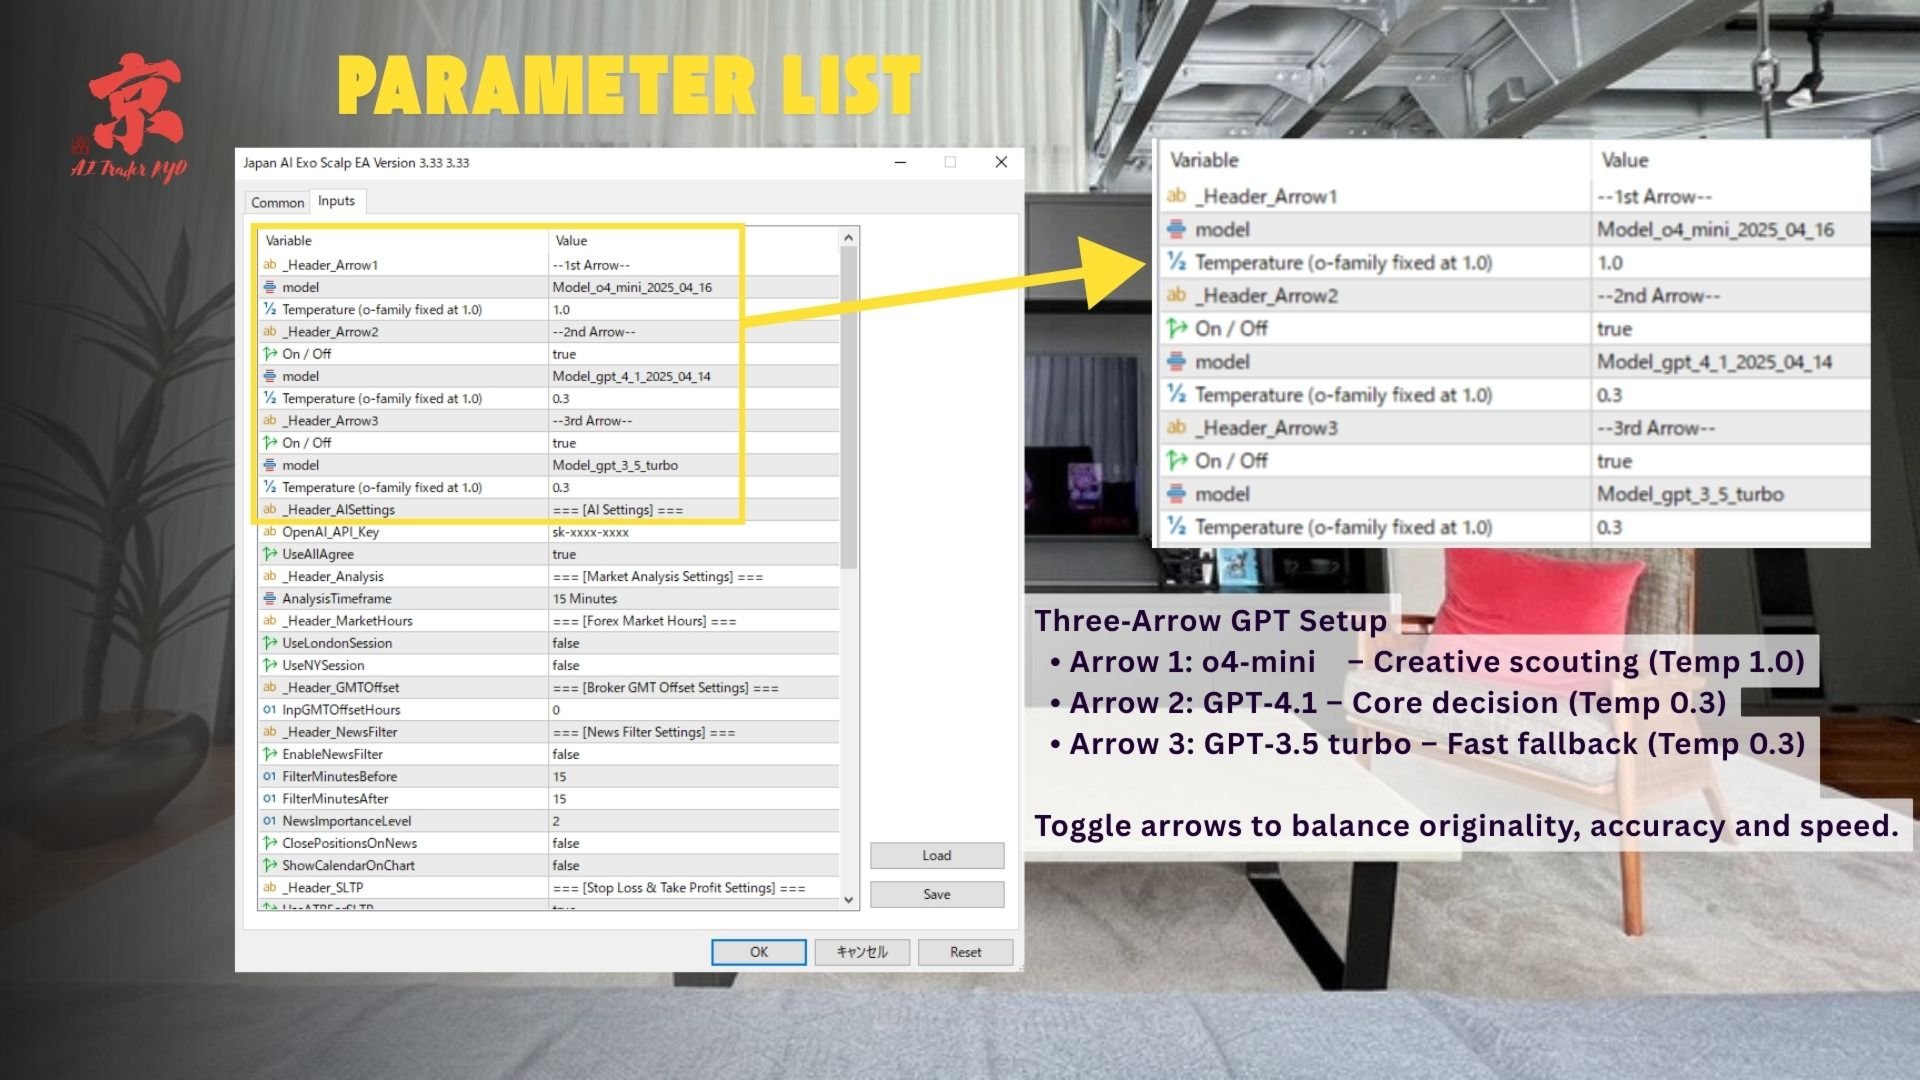Select the Inputs tab
The image size is (1920, 1080).
tap(337, 201)
